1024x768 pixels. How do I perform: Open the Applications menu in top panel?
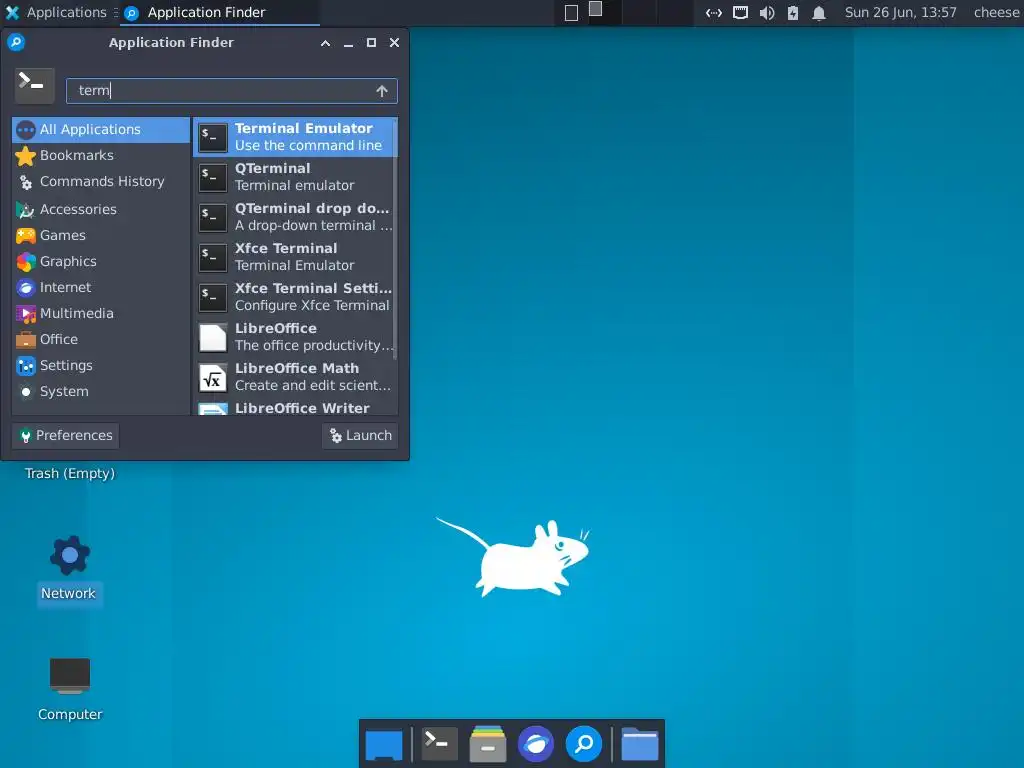pyautogui.click(x=56, y=12)
